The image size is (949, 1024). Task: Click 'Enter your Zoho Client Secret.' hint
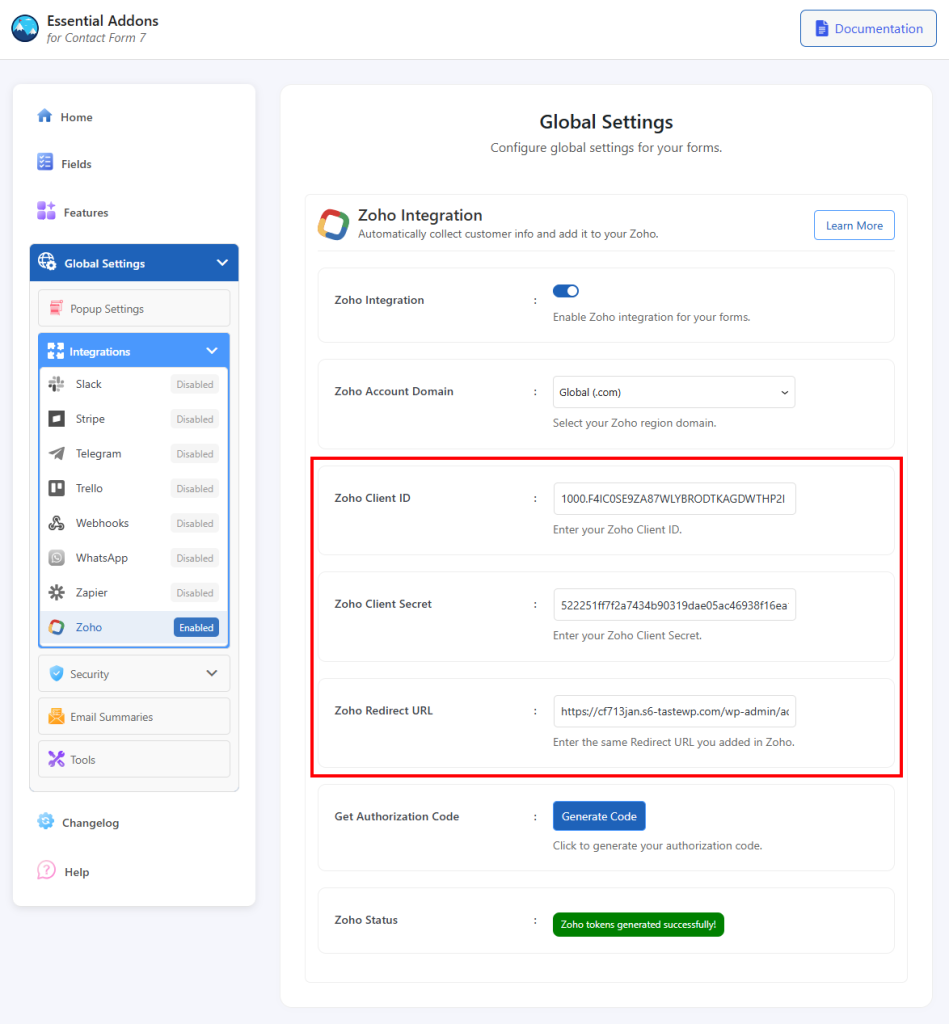(x=627, y=635)
